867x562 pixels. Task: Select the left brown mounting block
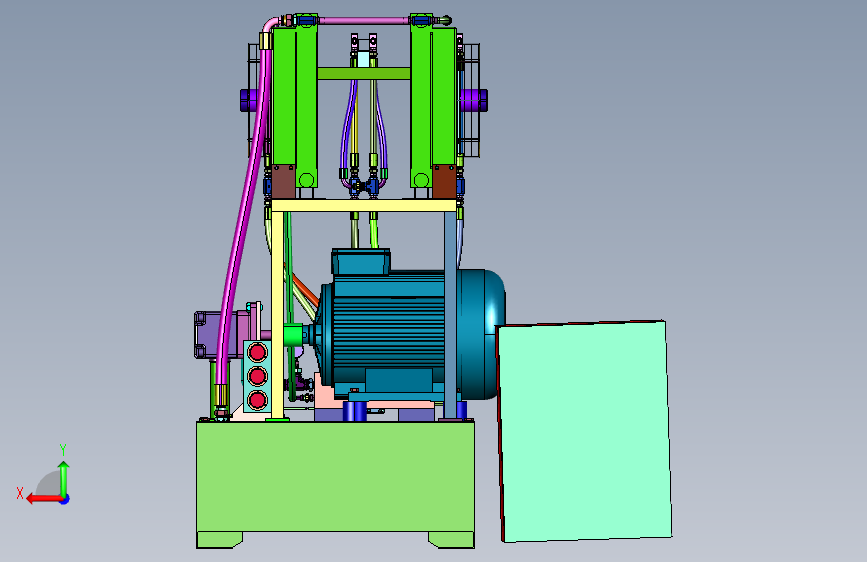[284, 181]
